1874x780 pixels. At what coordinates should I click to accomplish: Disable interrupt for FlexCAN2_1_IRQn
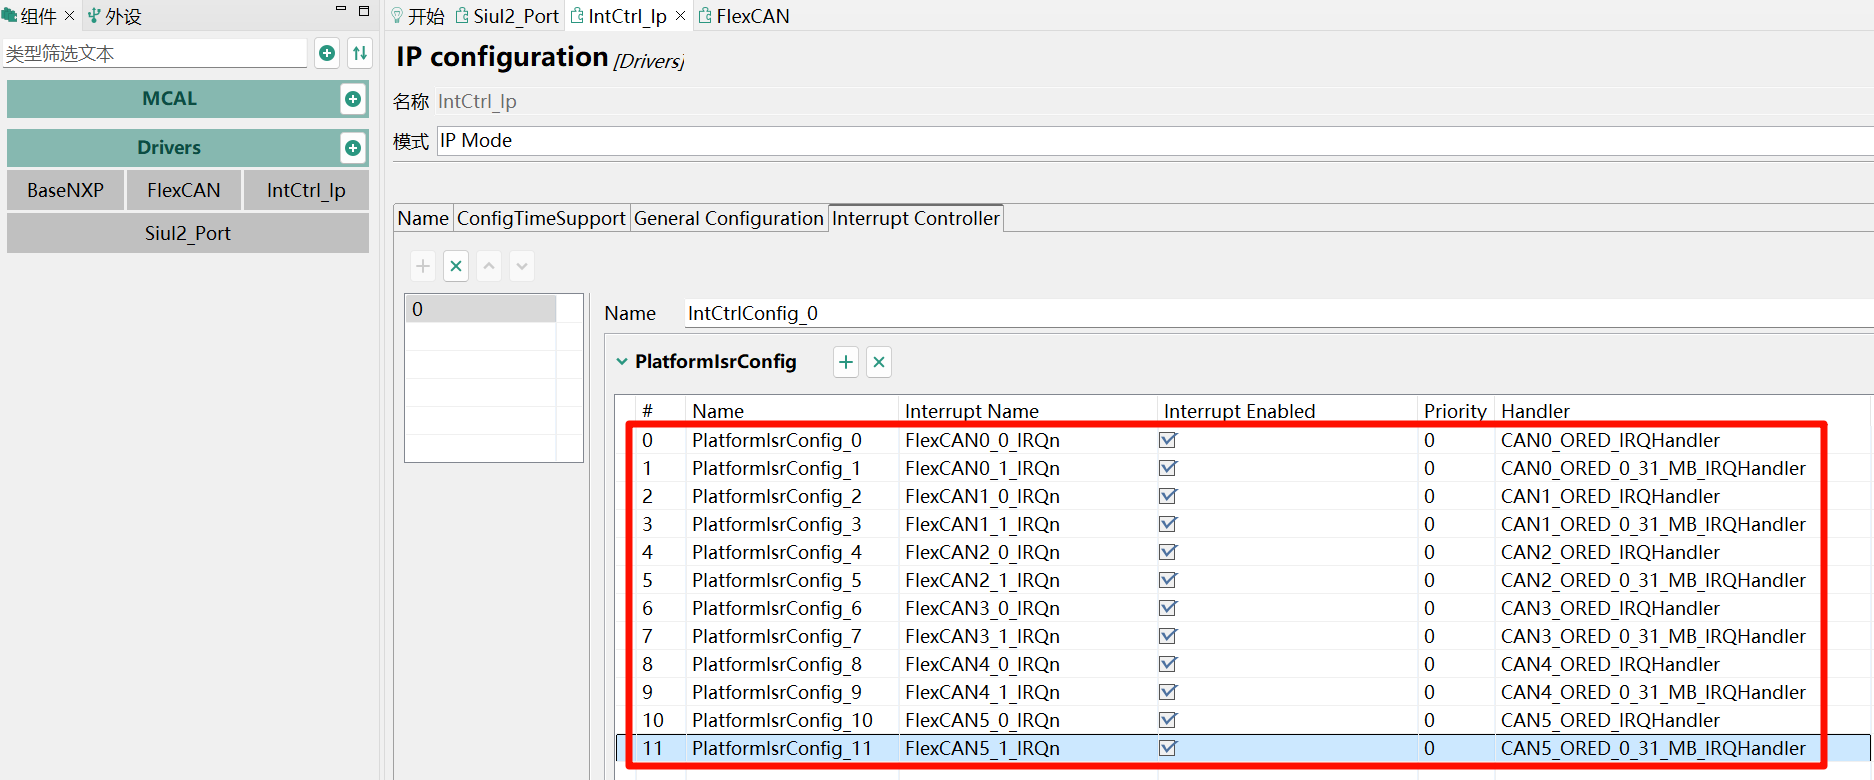tap(1168, 580)
